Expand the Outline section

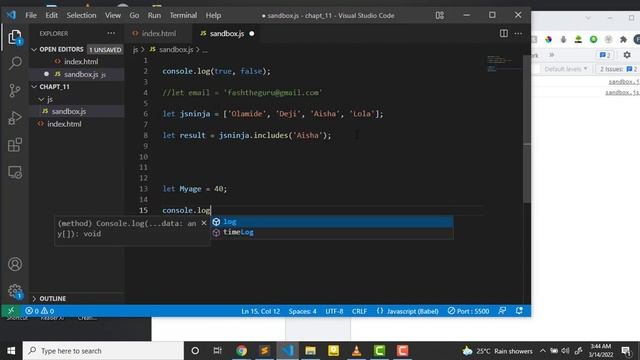pyautogui.click(x=77, y=298)
